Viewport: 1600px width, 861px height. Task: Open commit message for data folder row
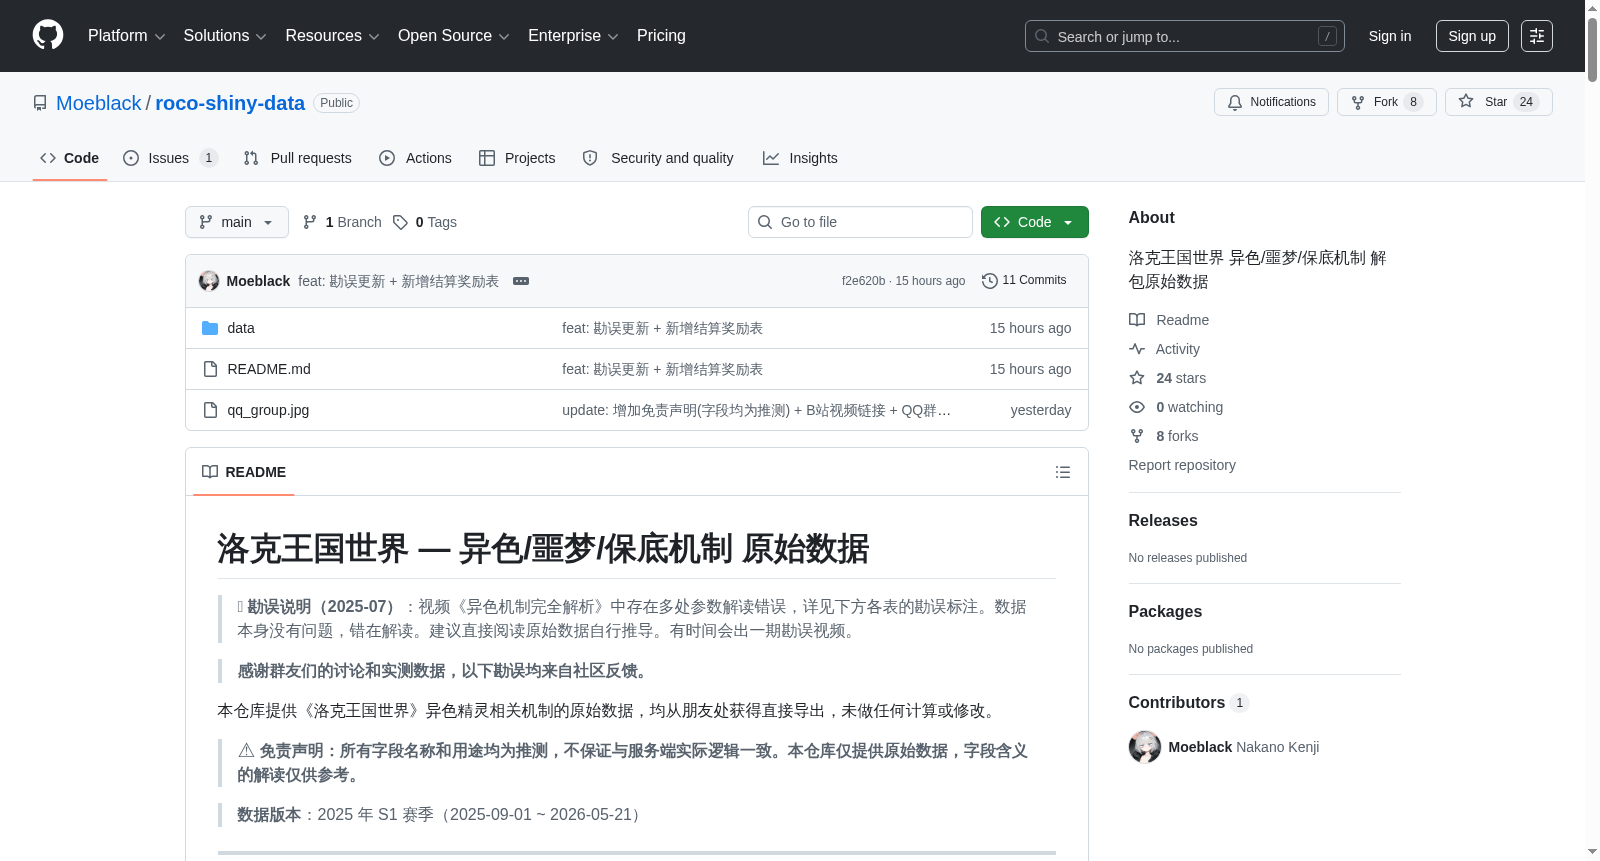662,328
